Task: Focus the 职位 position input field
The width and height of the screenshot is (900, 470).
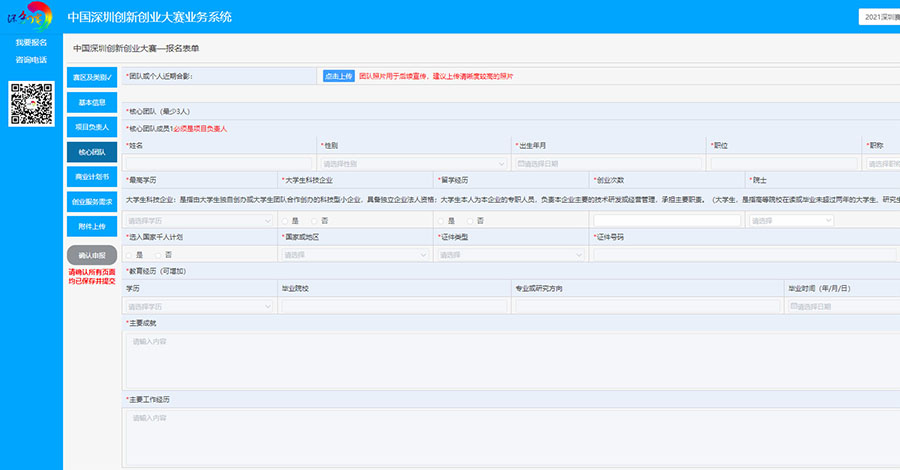Action: (x=784, y=164)
